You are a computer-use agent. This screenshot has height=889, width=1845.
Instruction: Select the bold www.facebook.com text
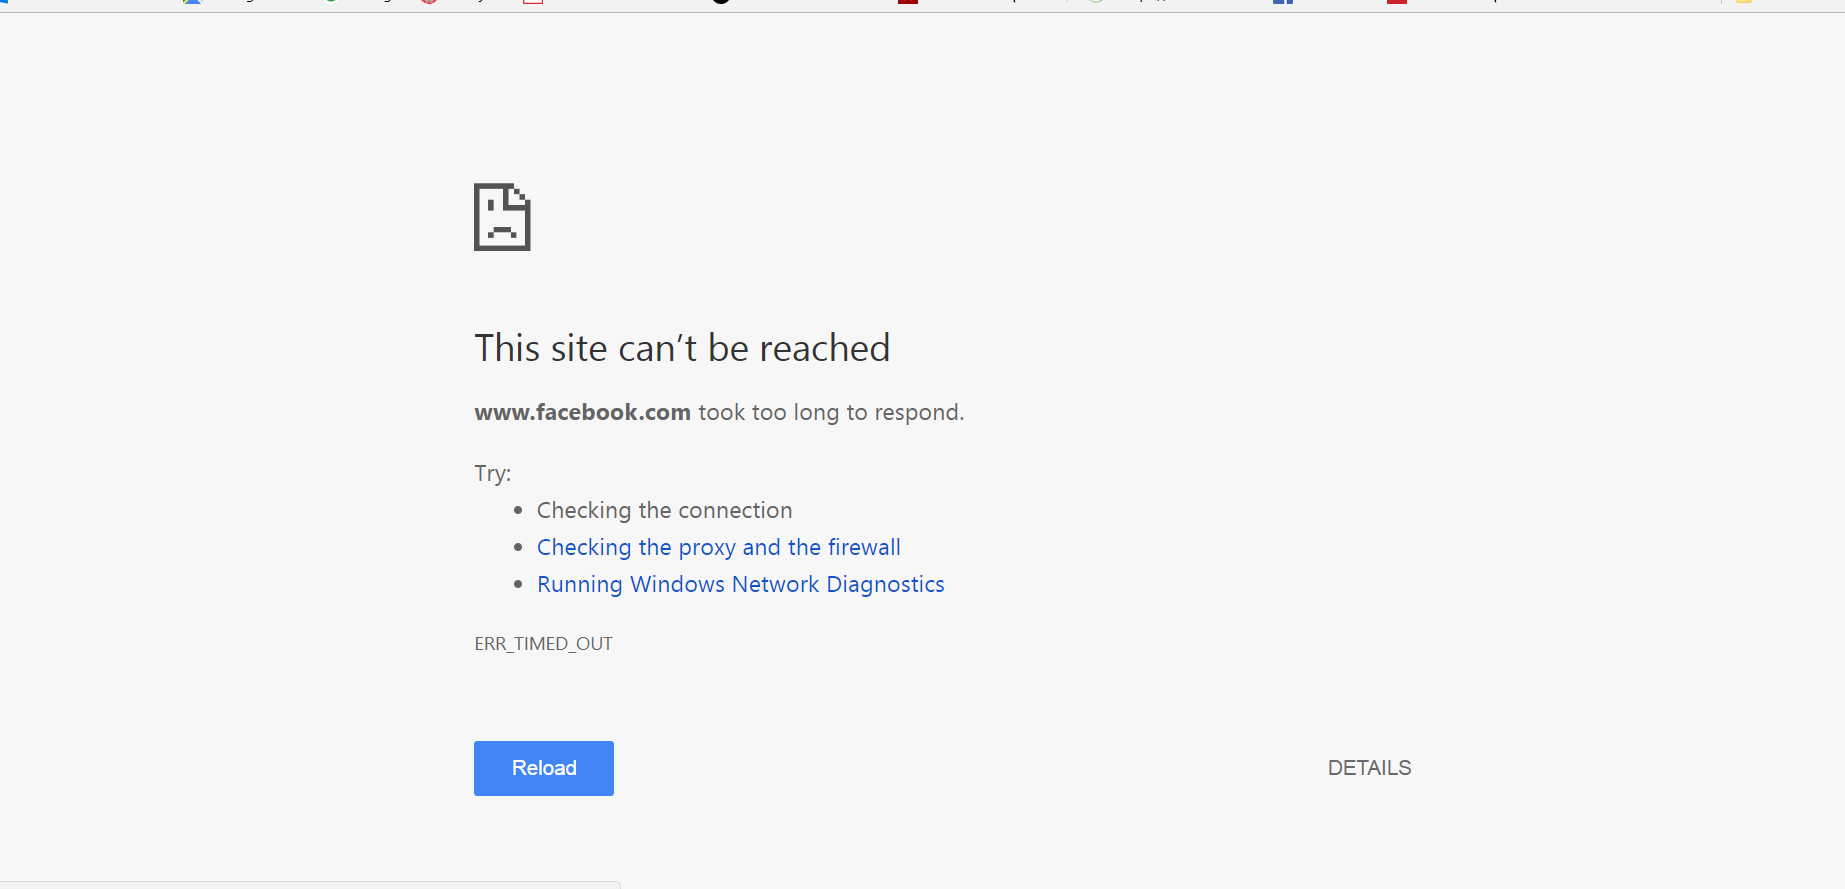pos(583,412)
